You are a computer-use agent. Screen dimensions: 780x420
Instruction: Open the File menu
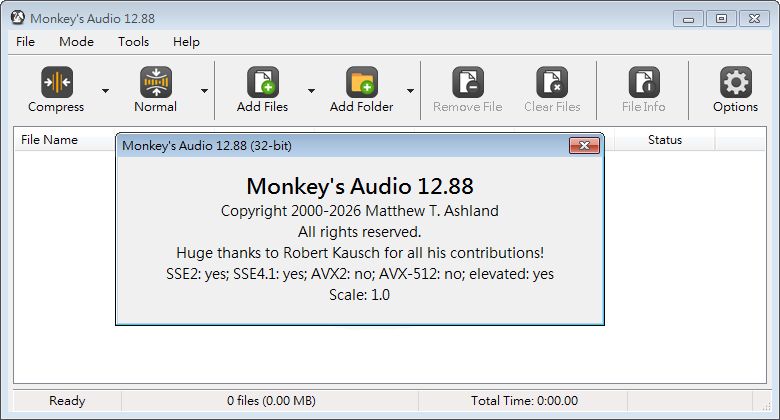(x=25, y=42)
